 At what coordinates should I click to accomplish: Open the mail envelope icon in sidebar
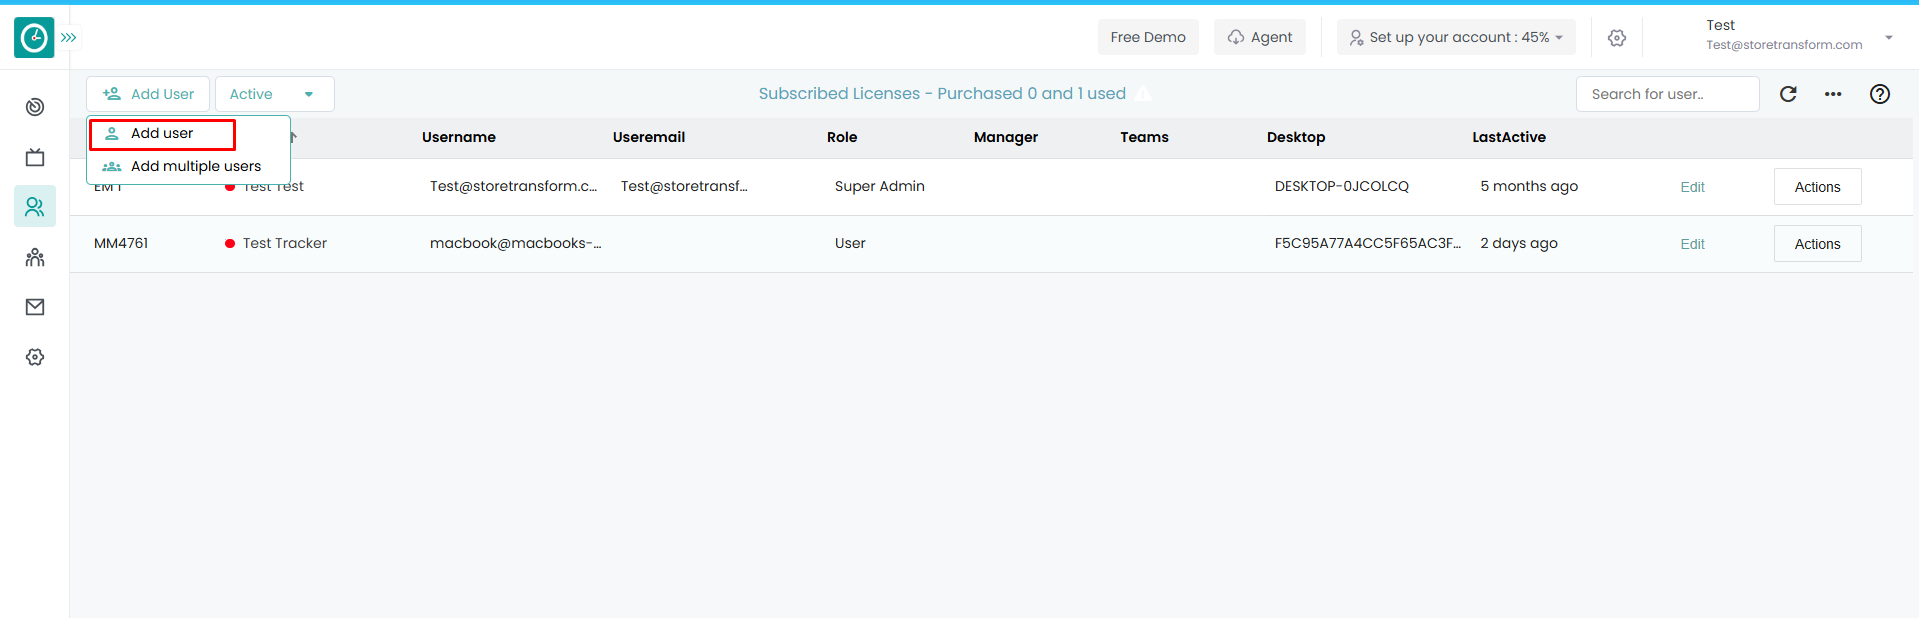35,307
